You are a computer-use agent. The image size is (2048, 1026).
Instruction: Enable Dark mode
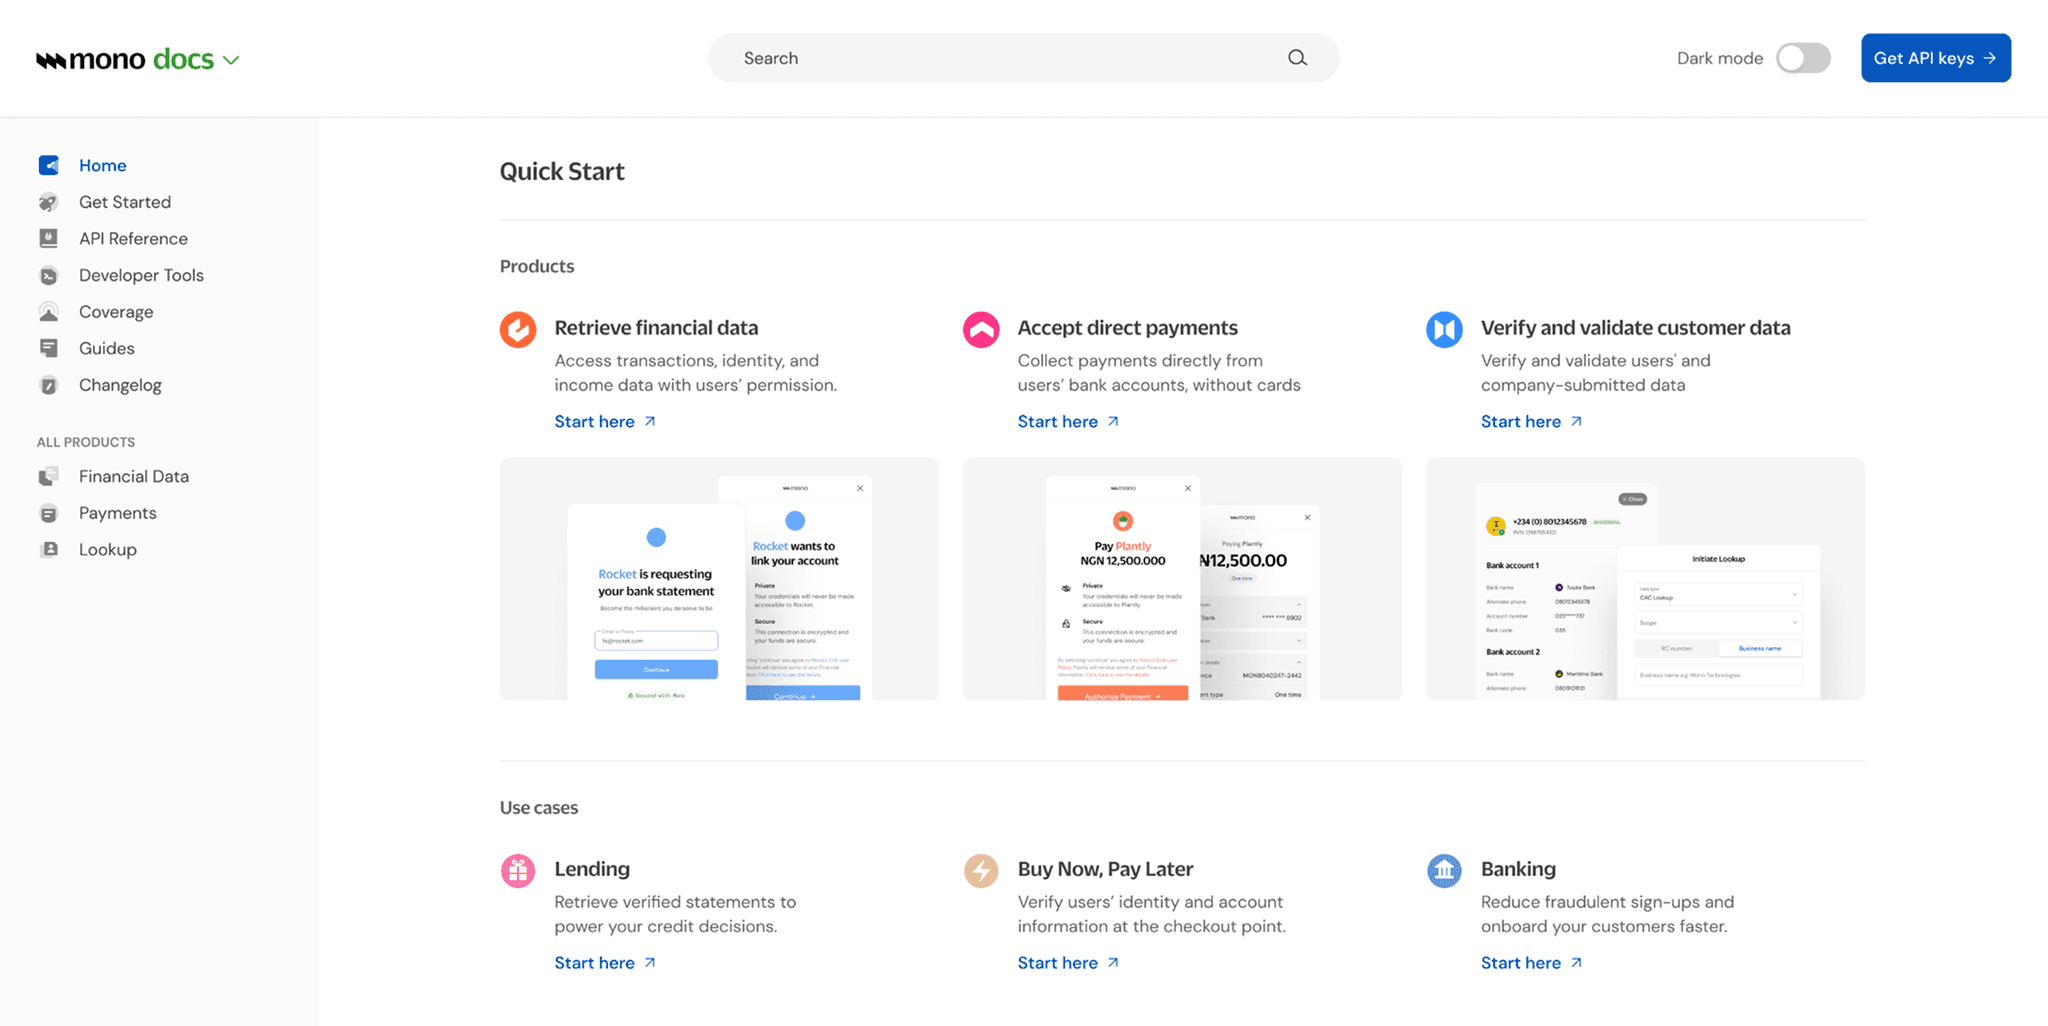tap(1802, 58)
